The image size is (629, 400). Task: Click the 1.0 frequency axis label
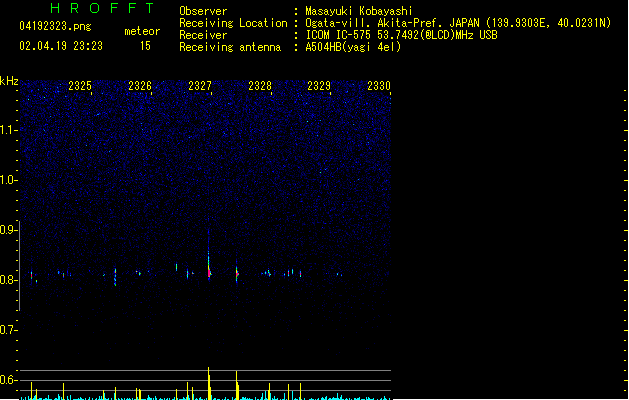pyautogui.click(x=7, y=180)
